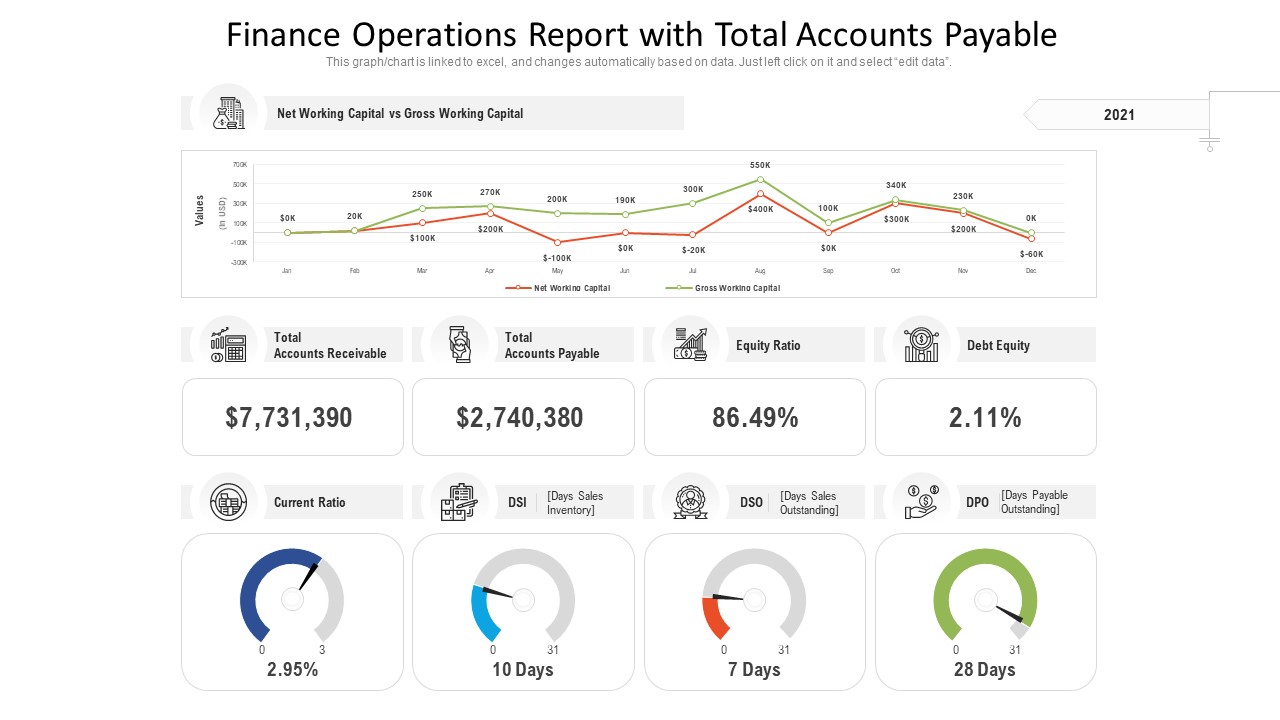Click the blue Current Ratio gauge
Screen dimensions: 1280x720
pos(292,596)
